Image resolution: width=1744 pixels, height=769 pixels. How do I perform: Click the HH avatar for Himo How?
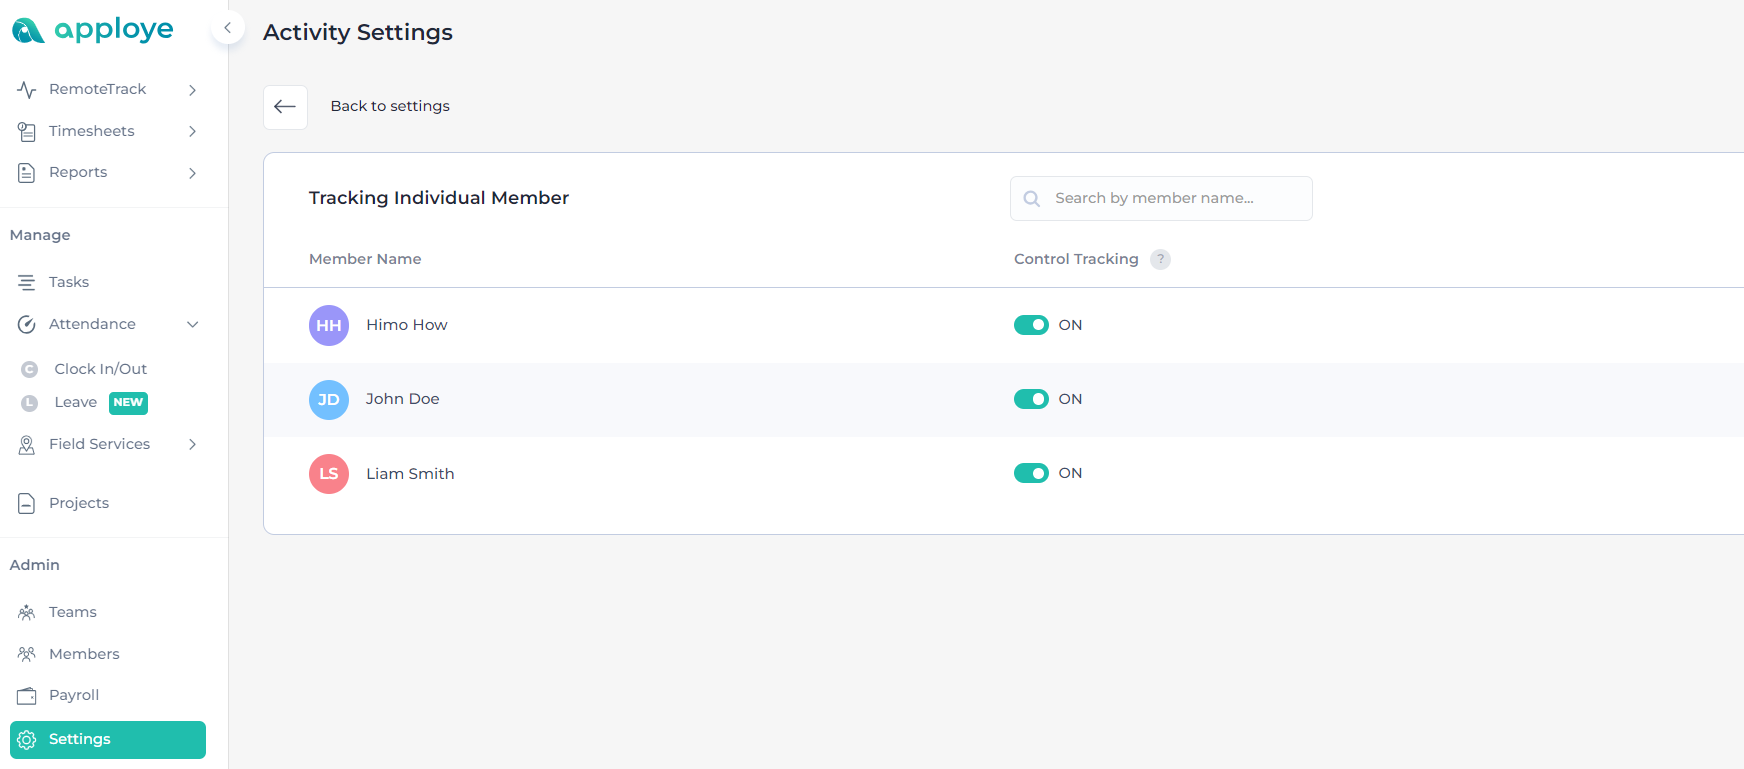click(329, 325)
